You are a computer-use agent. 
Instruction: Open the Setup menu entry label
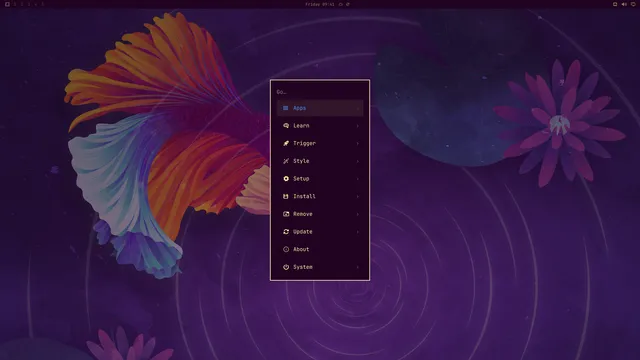point(301,179)
